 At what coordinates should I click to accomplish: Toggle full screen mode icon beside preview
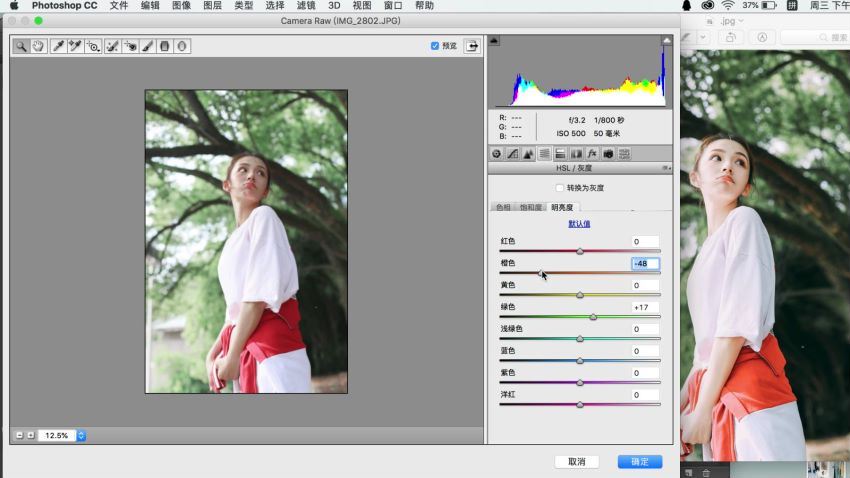[x=470, y=46]
